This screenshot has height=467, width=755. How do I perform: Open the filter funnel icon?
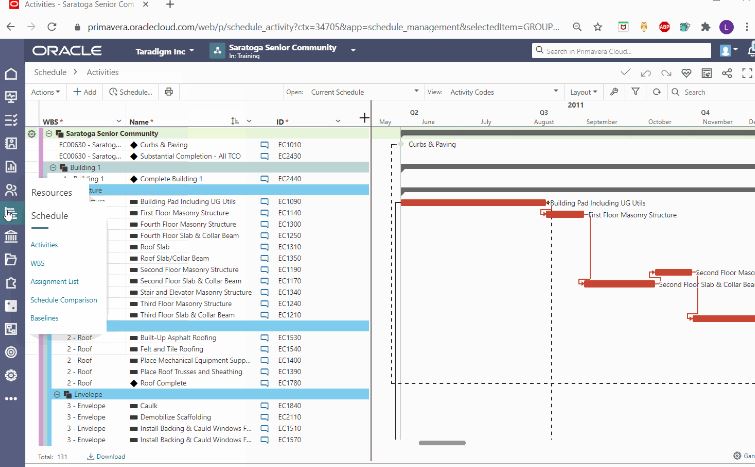tap(636, 91)
